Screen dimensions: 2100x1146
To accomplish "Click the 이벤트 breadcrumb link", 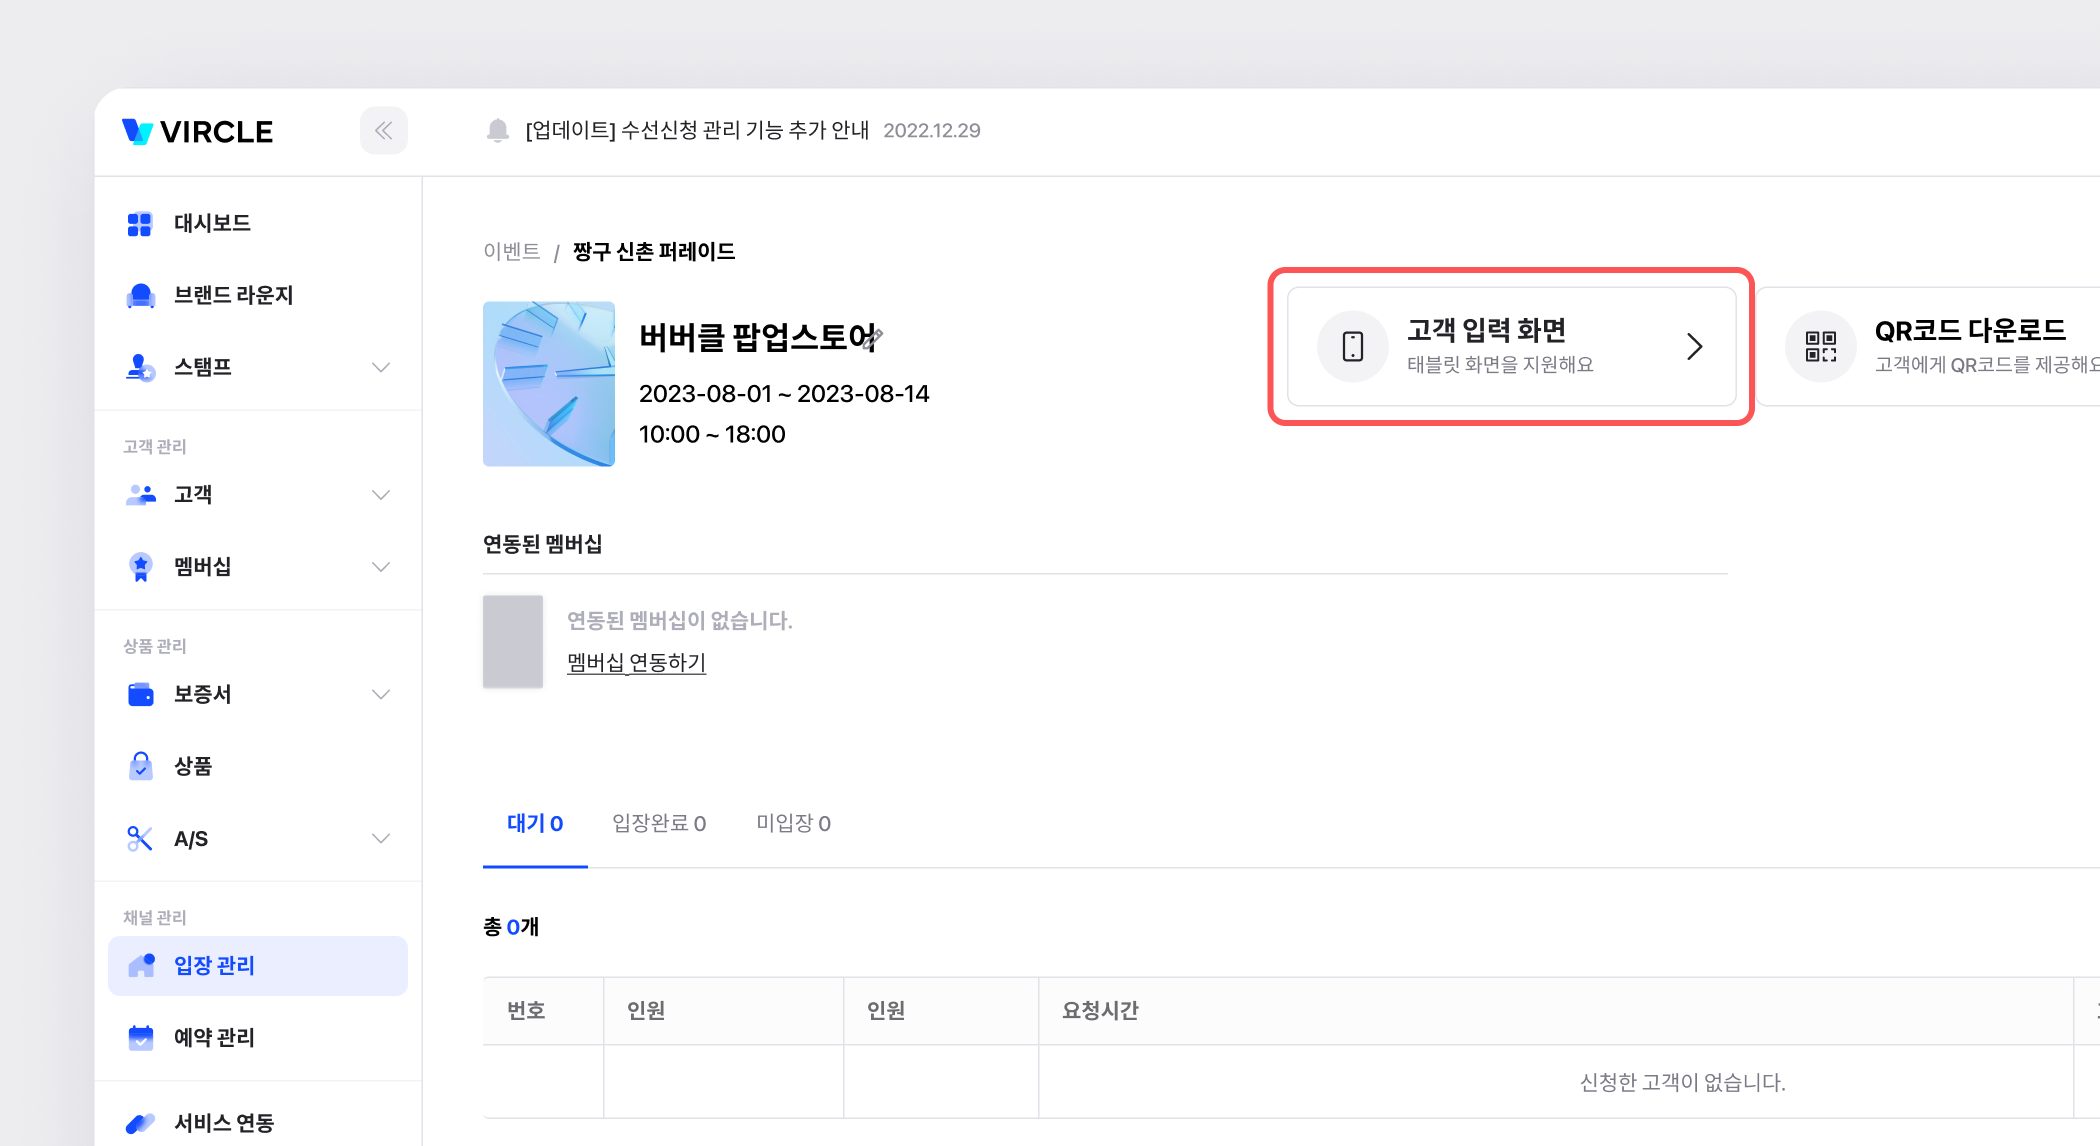I will click(x=511, y=251).
